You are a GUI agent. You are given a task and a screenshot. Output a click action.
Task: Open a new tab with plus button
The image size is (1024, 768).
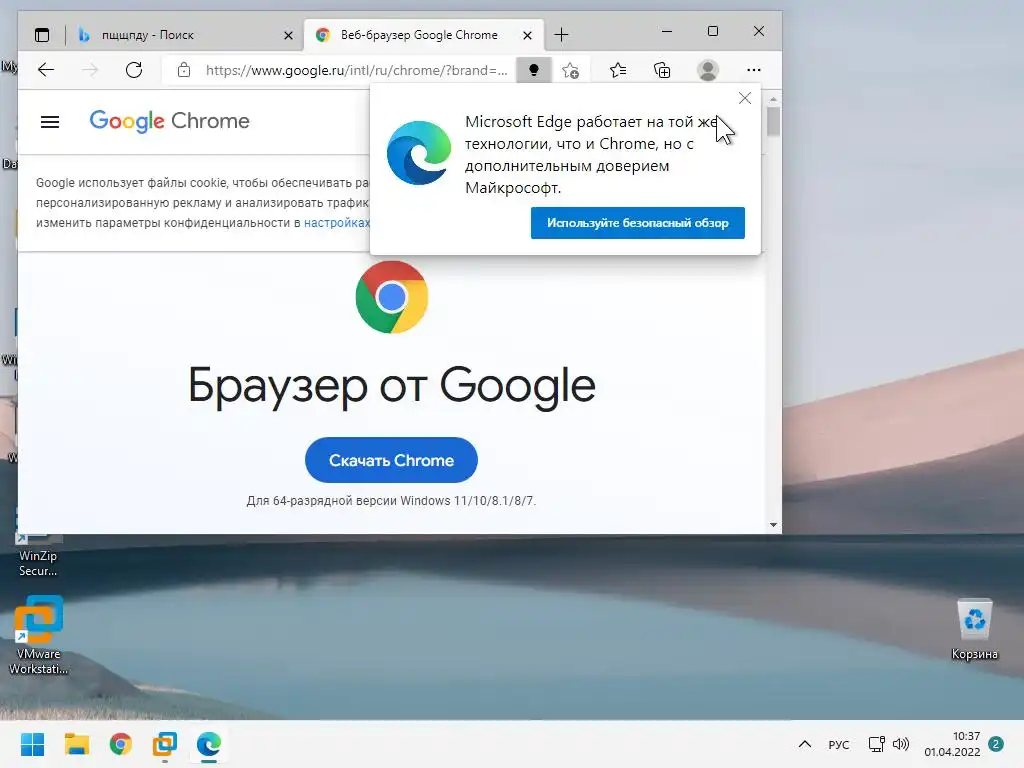click(x=561, y=35)
